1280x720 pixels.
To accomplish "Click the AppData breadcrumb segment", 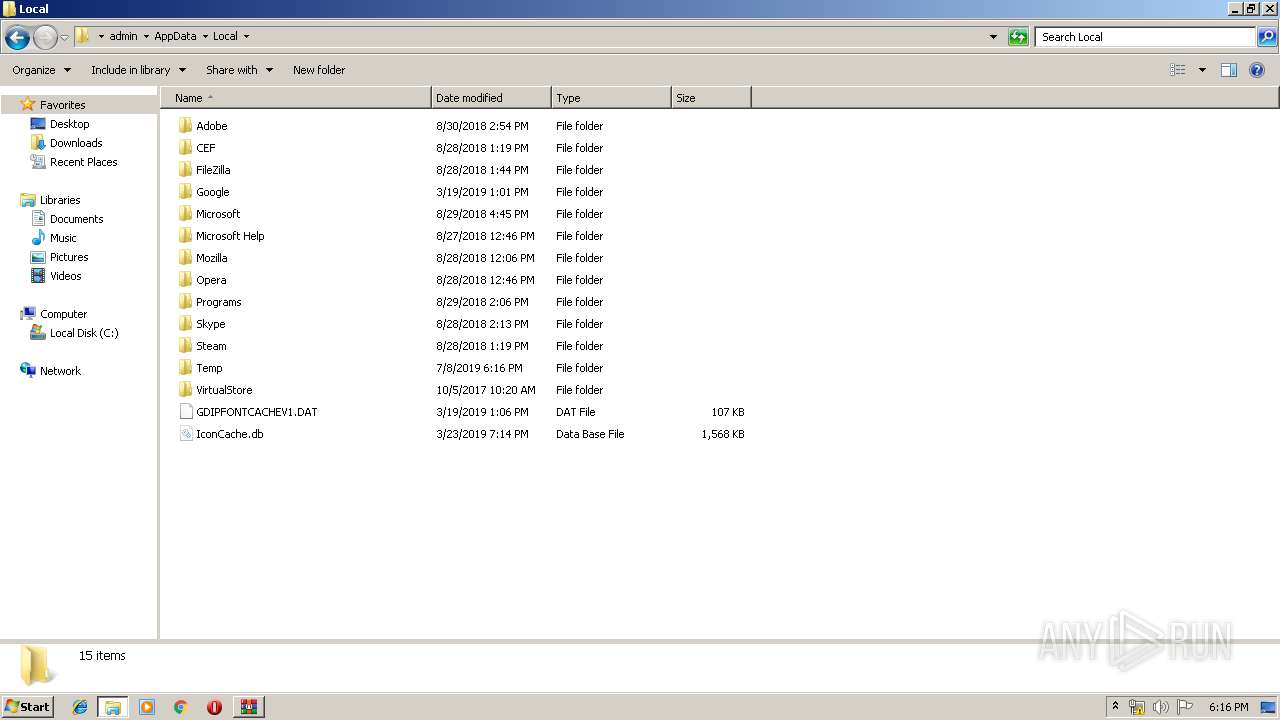I will point(175,37).
